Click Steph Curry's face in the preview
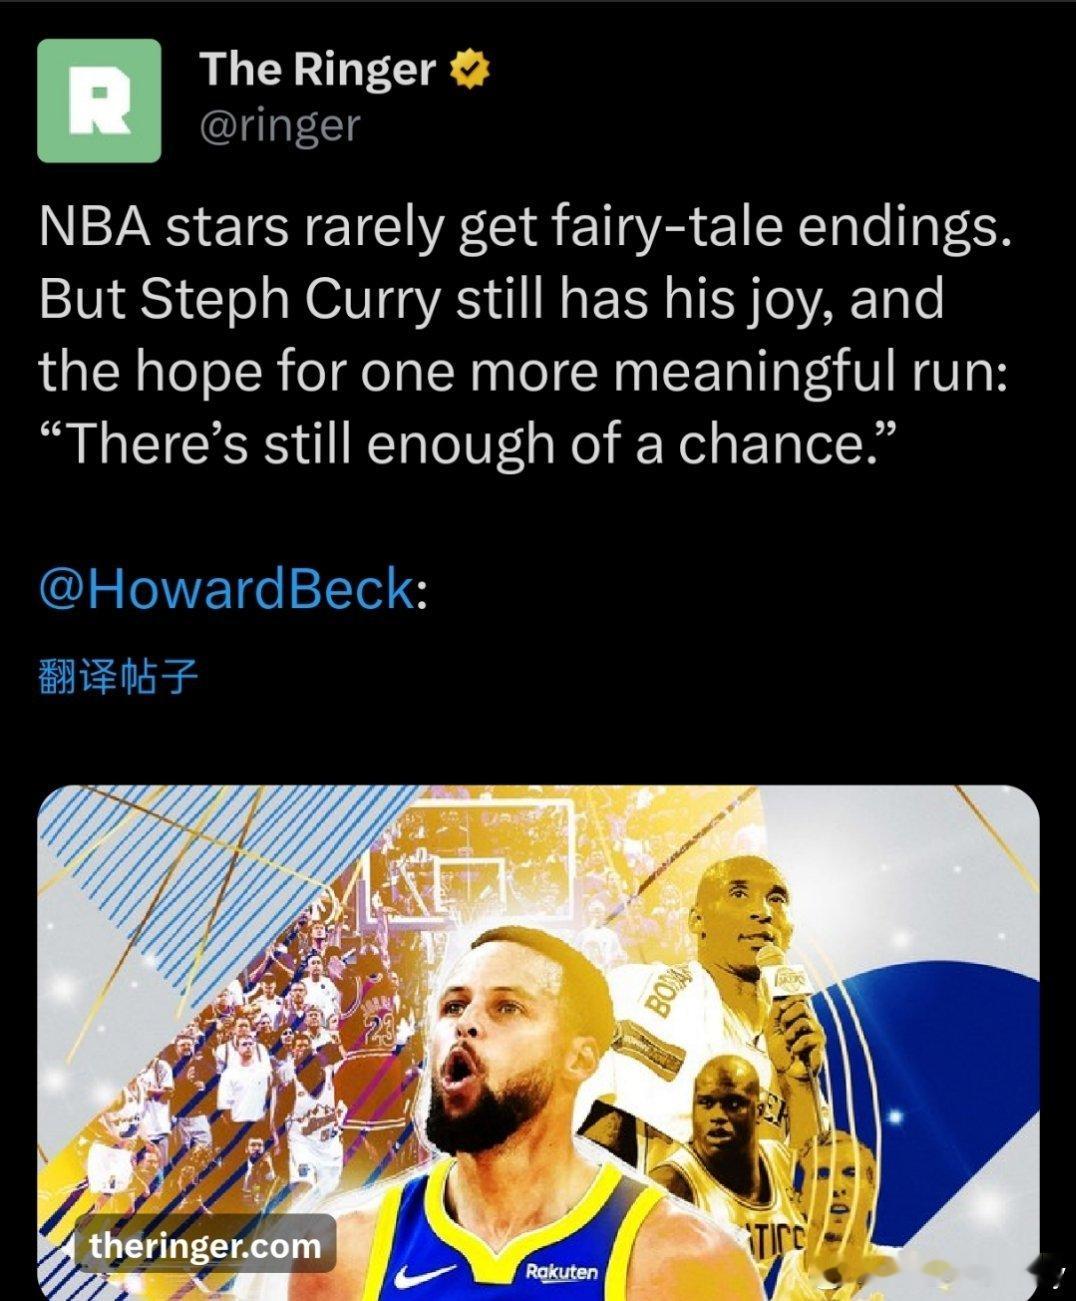The height and width of the screenshot is (1301, 1076). point(500,1050)
